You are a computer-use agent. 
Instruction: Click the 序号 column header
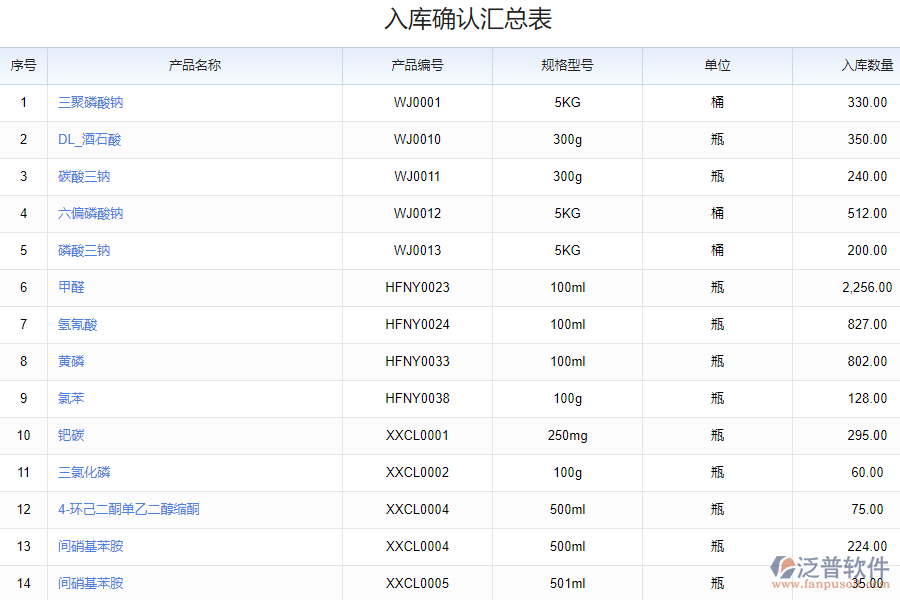point(24,66)
